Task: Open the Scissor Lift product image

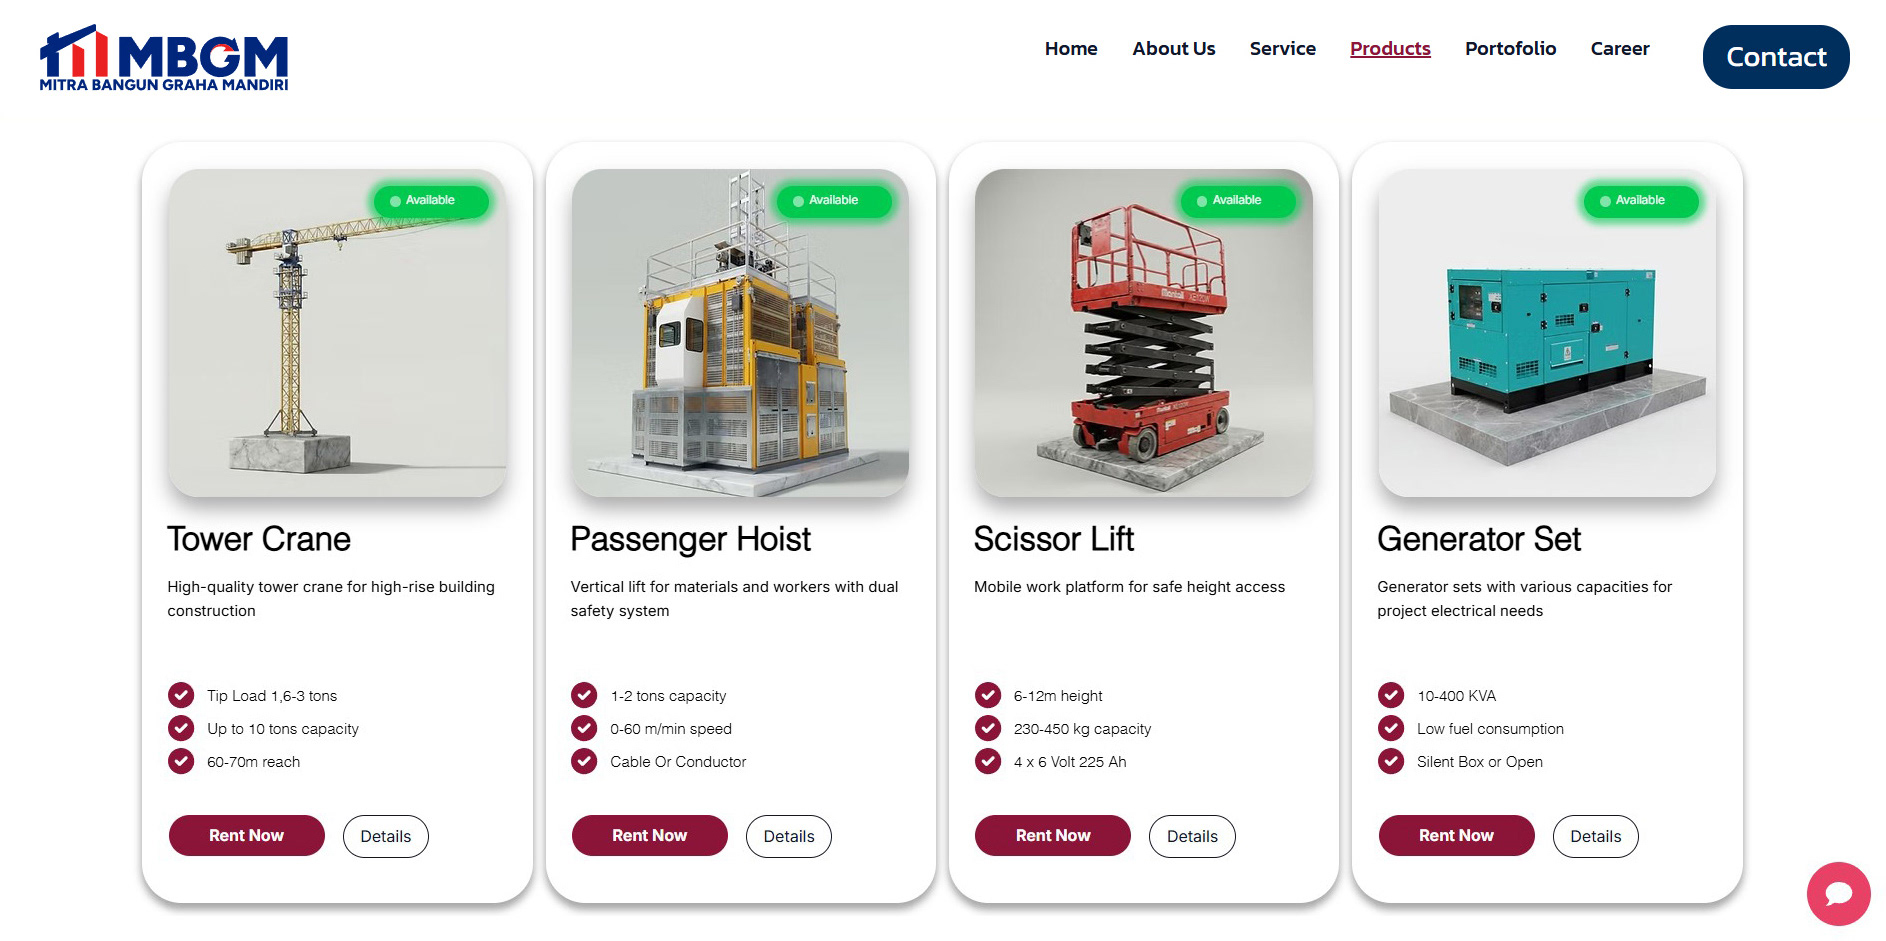Action: click(1144, 333)
